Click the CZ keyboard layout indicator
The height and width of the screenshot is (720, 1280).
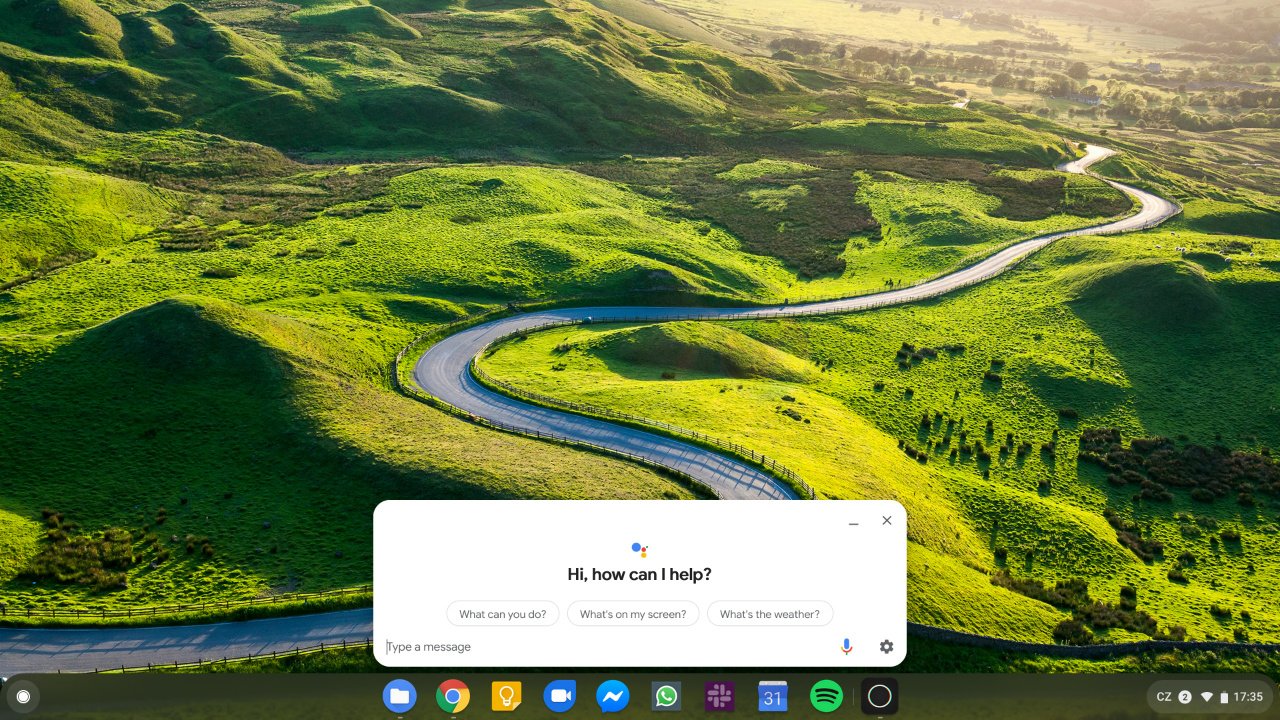click(x=1164, y=697)
